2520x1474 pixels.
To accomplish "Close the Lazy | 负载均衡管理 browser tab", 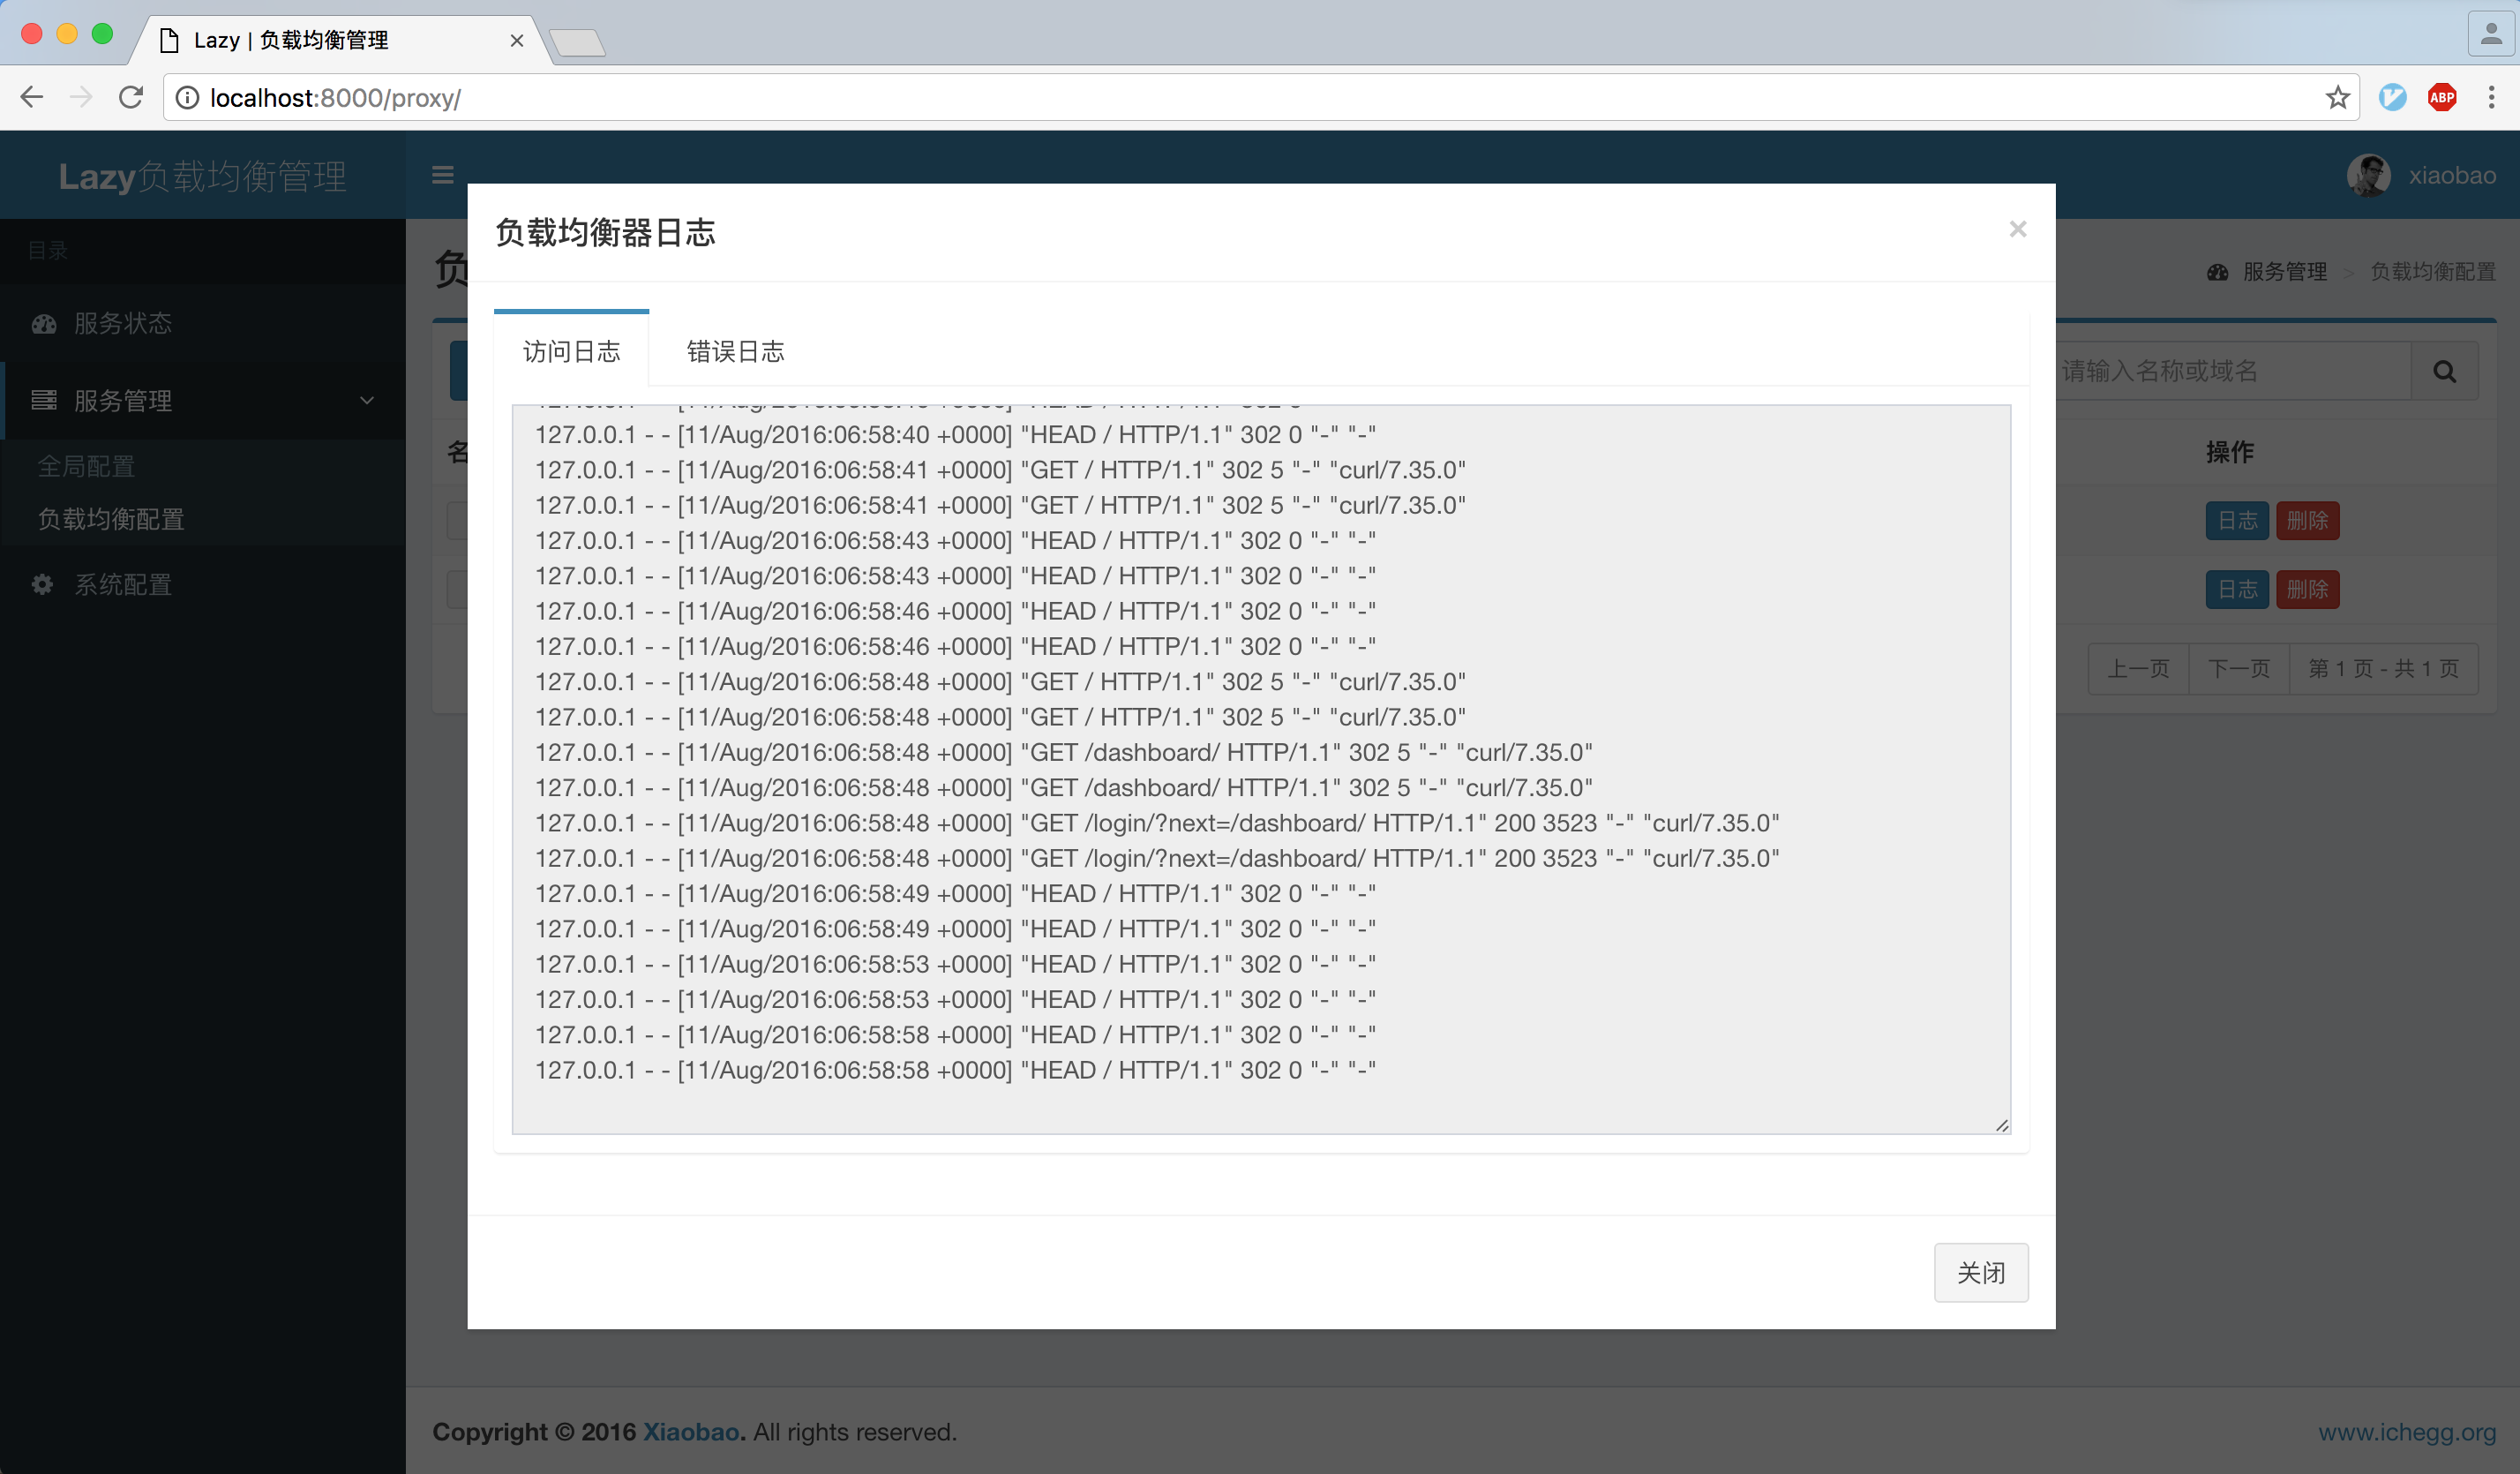I will click(516, 40).
